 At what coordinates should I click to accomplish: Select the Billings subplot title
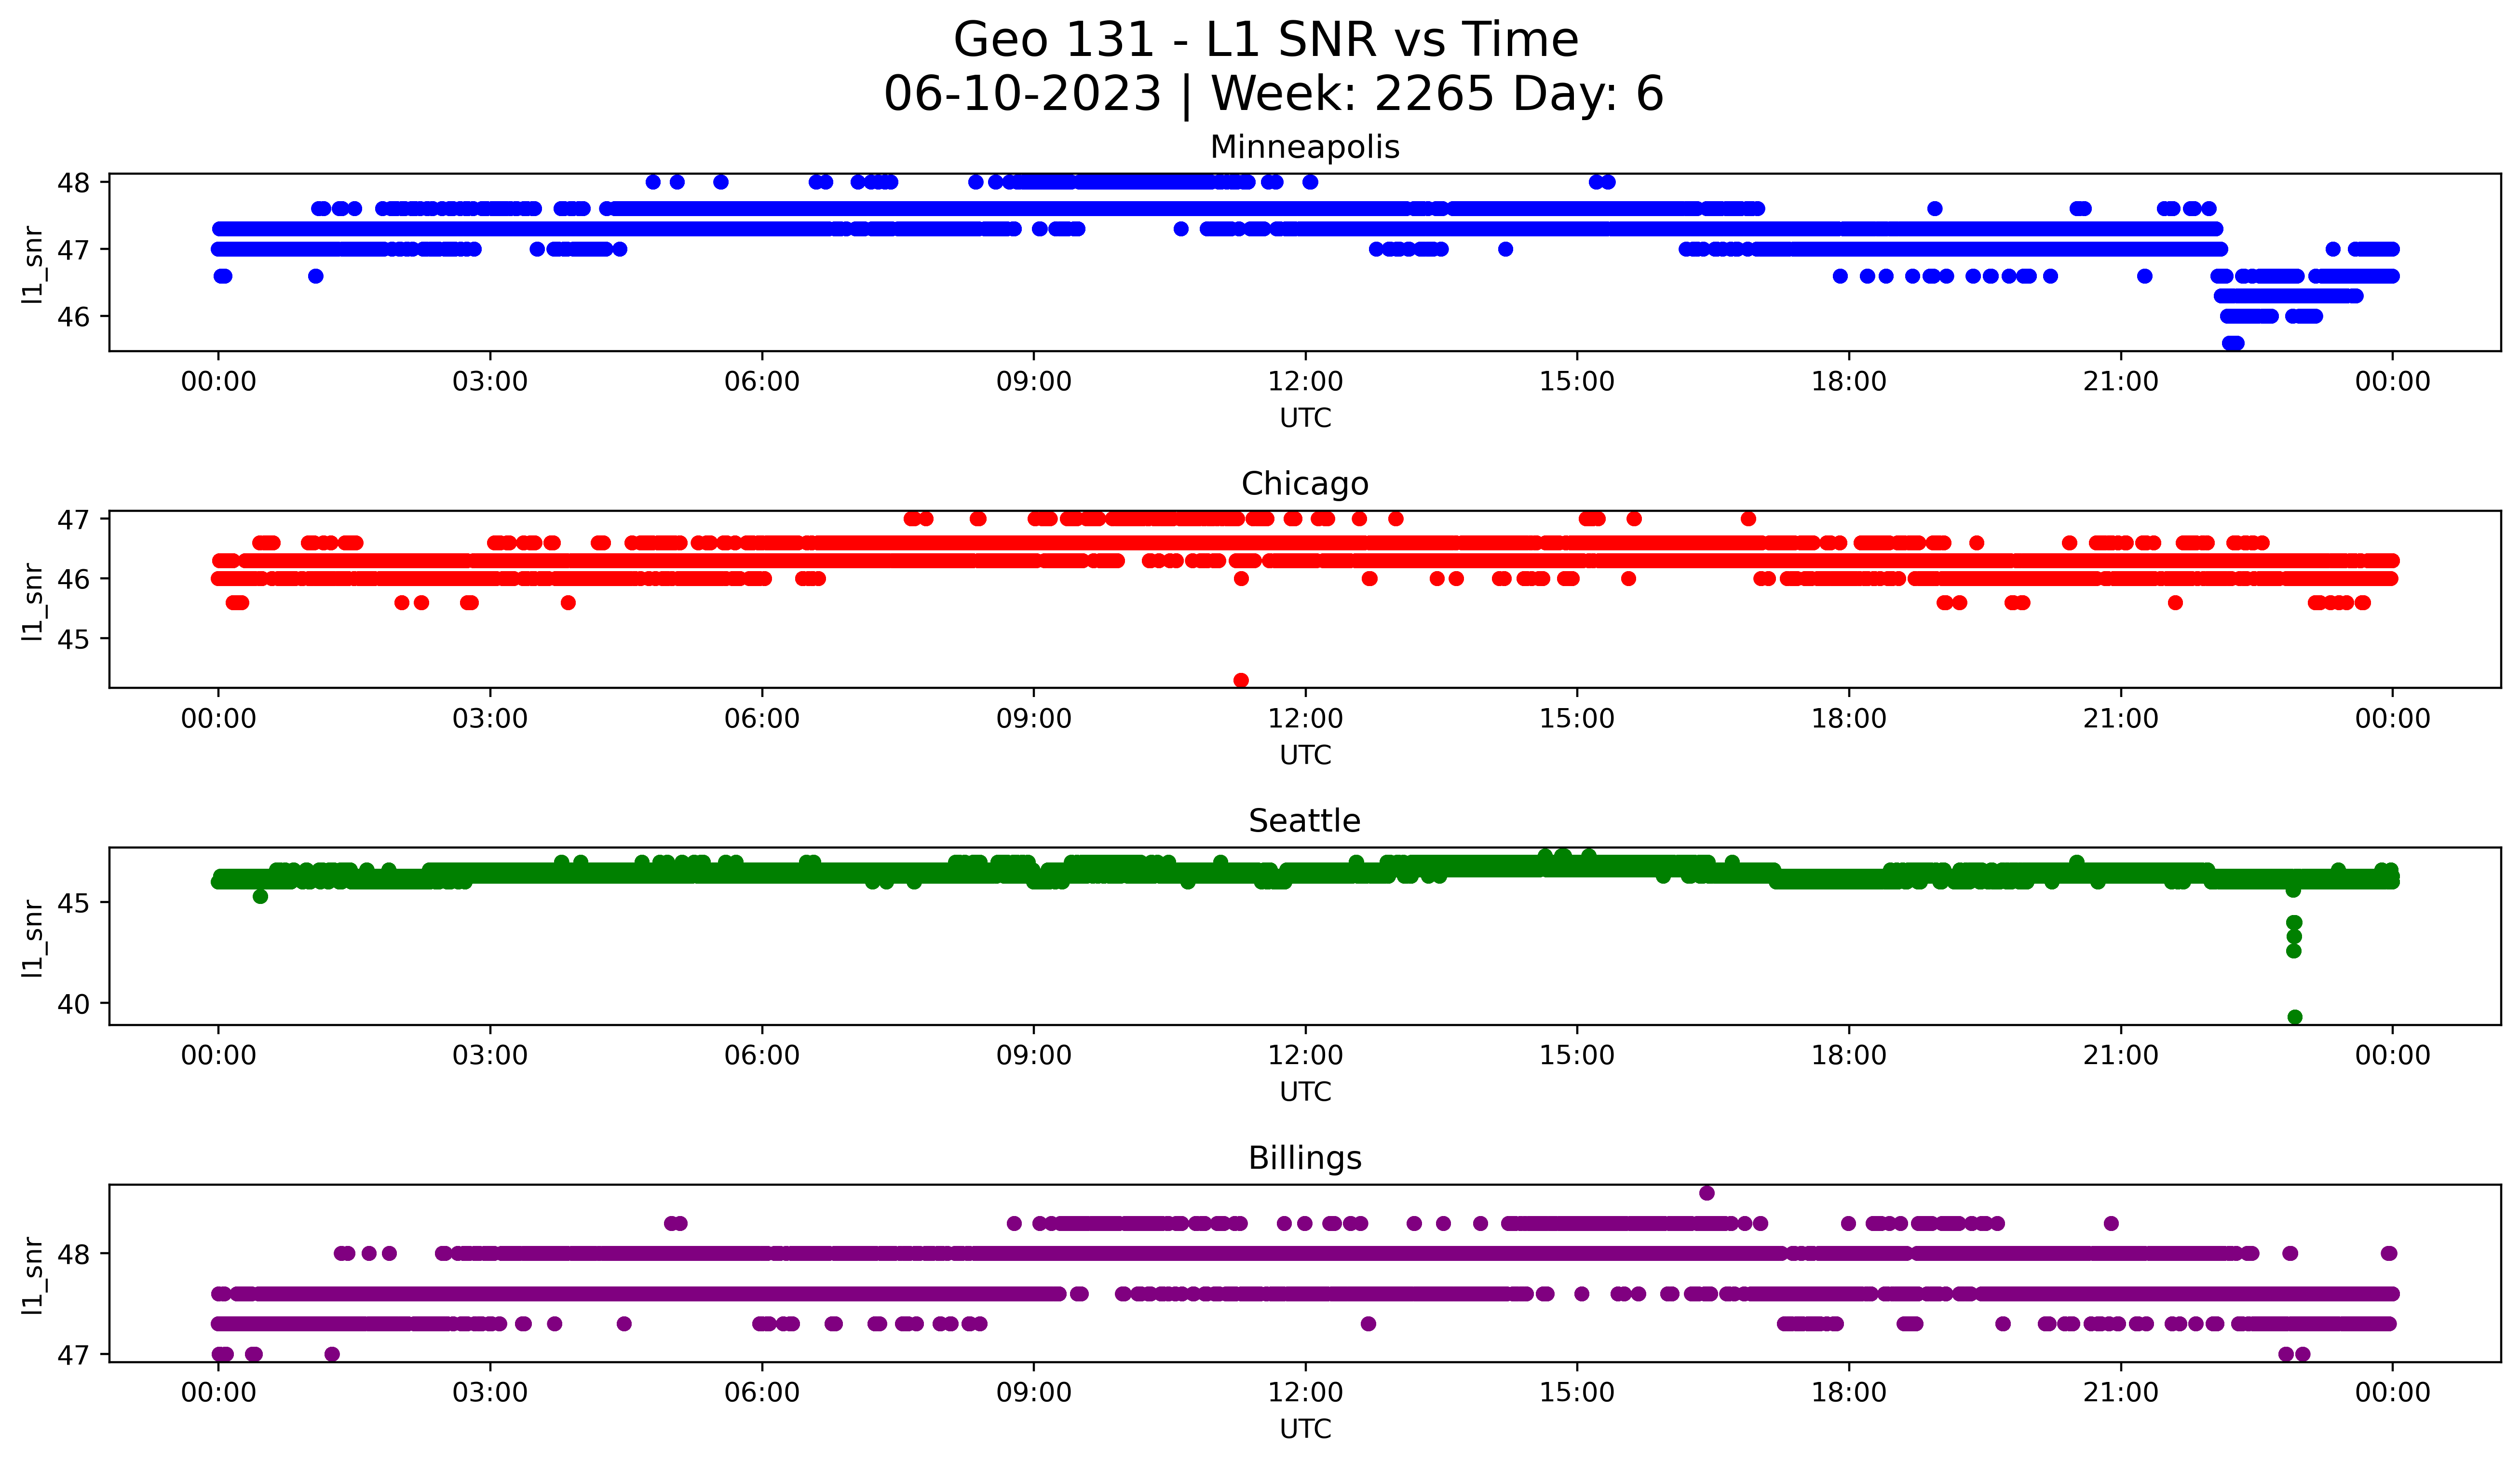coord(1305,1158)
